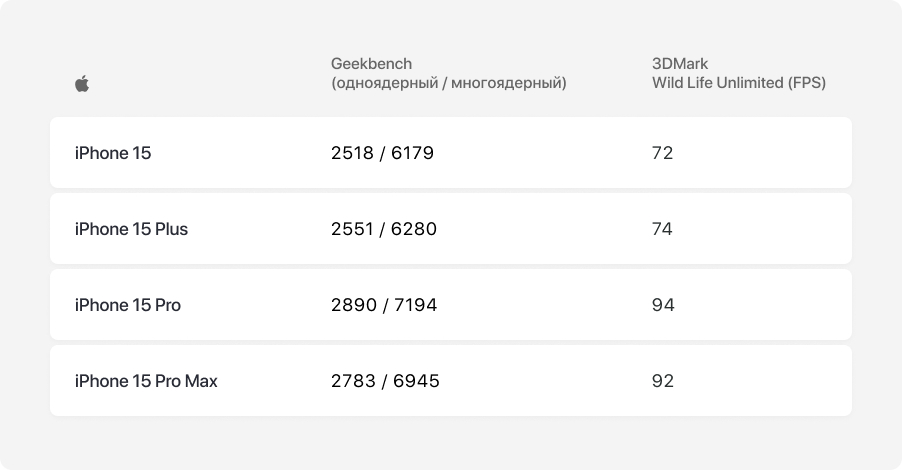Click the Apple logo icon
Image resolution: width=902 pixels, height=470 pixels.
point(82,83)
